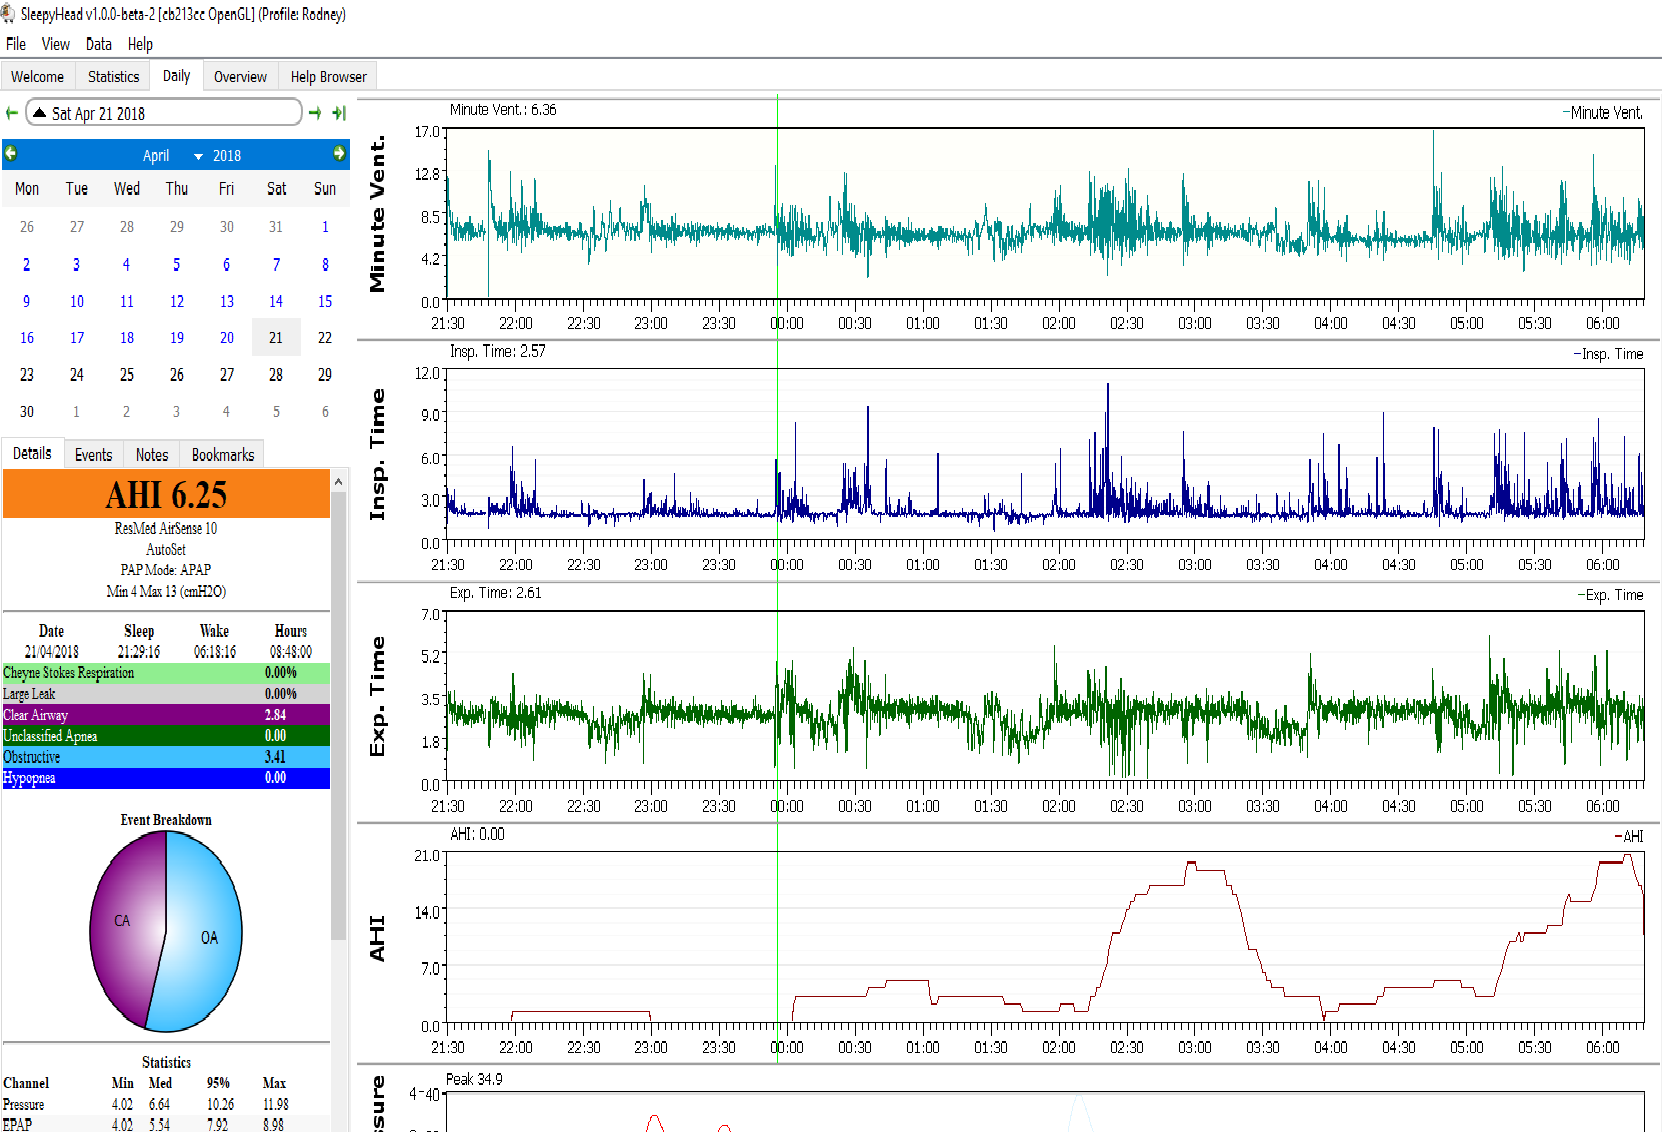Open the File menu
This screenshot has width=1662, height=1132.
16,44
